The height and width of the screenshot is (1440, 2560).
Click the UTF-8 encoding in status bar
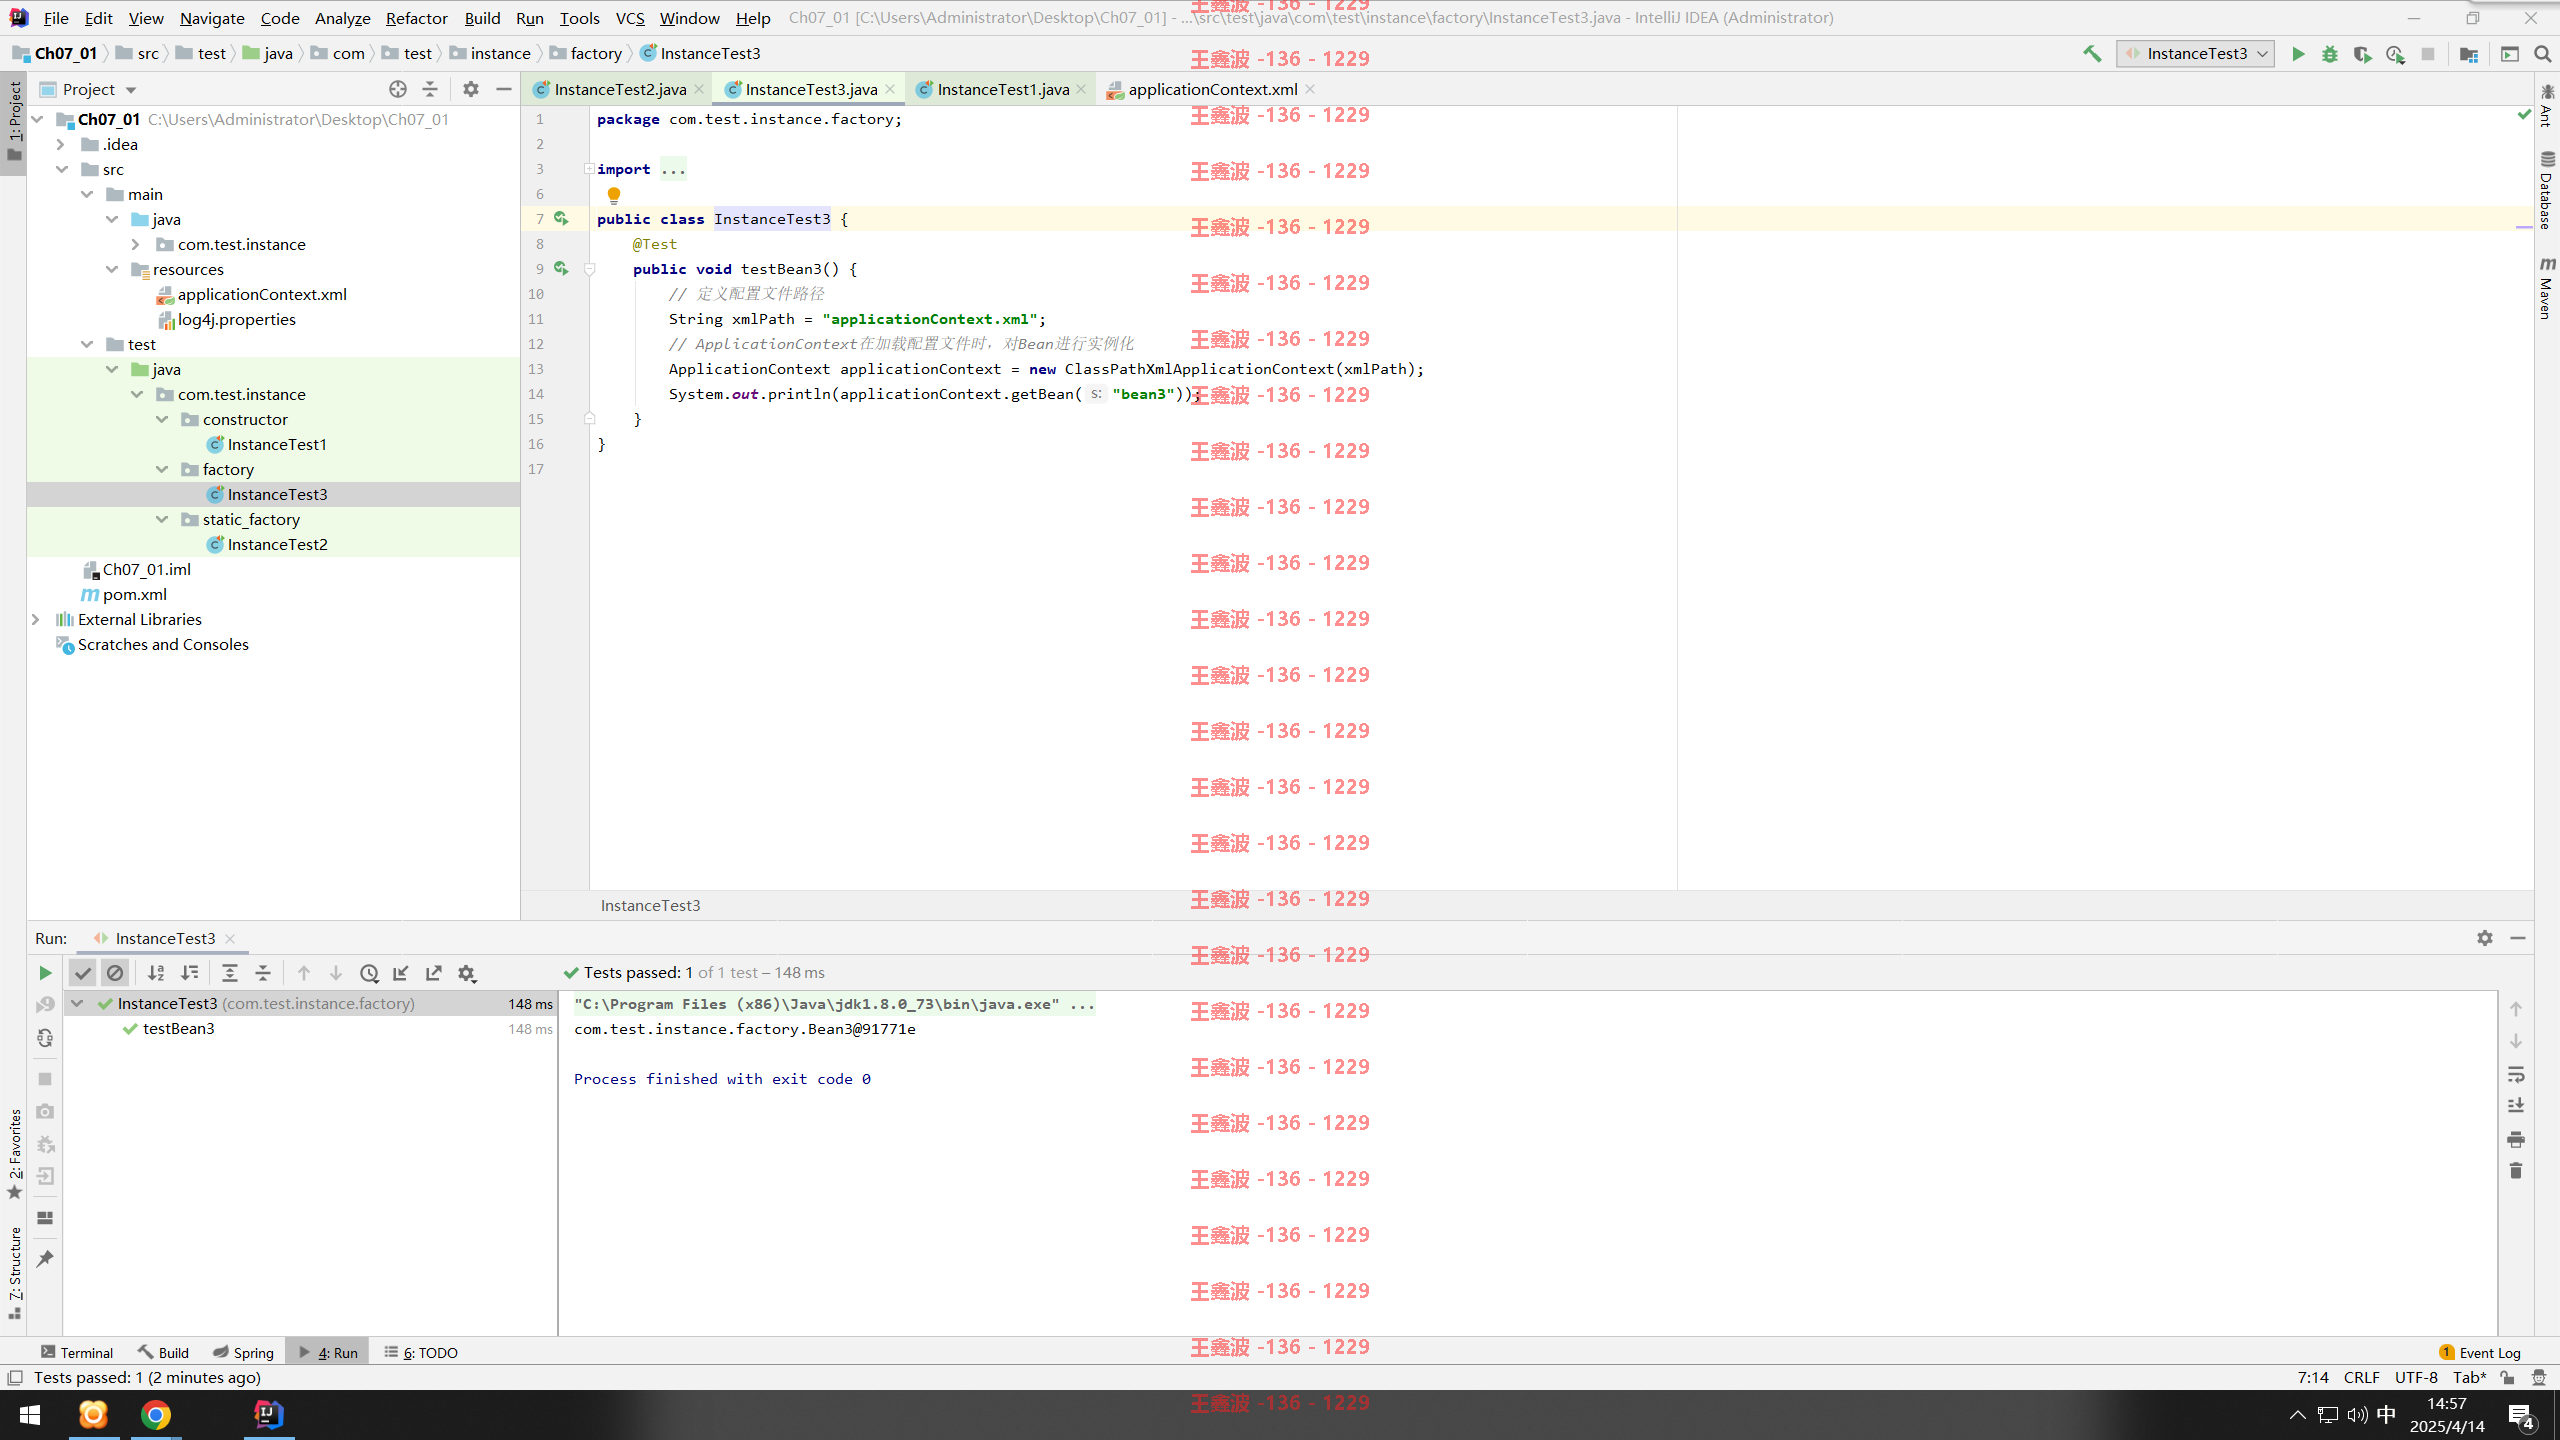click(x=2416, y=1377)
